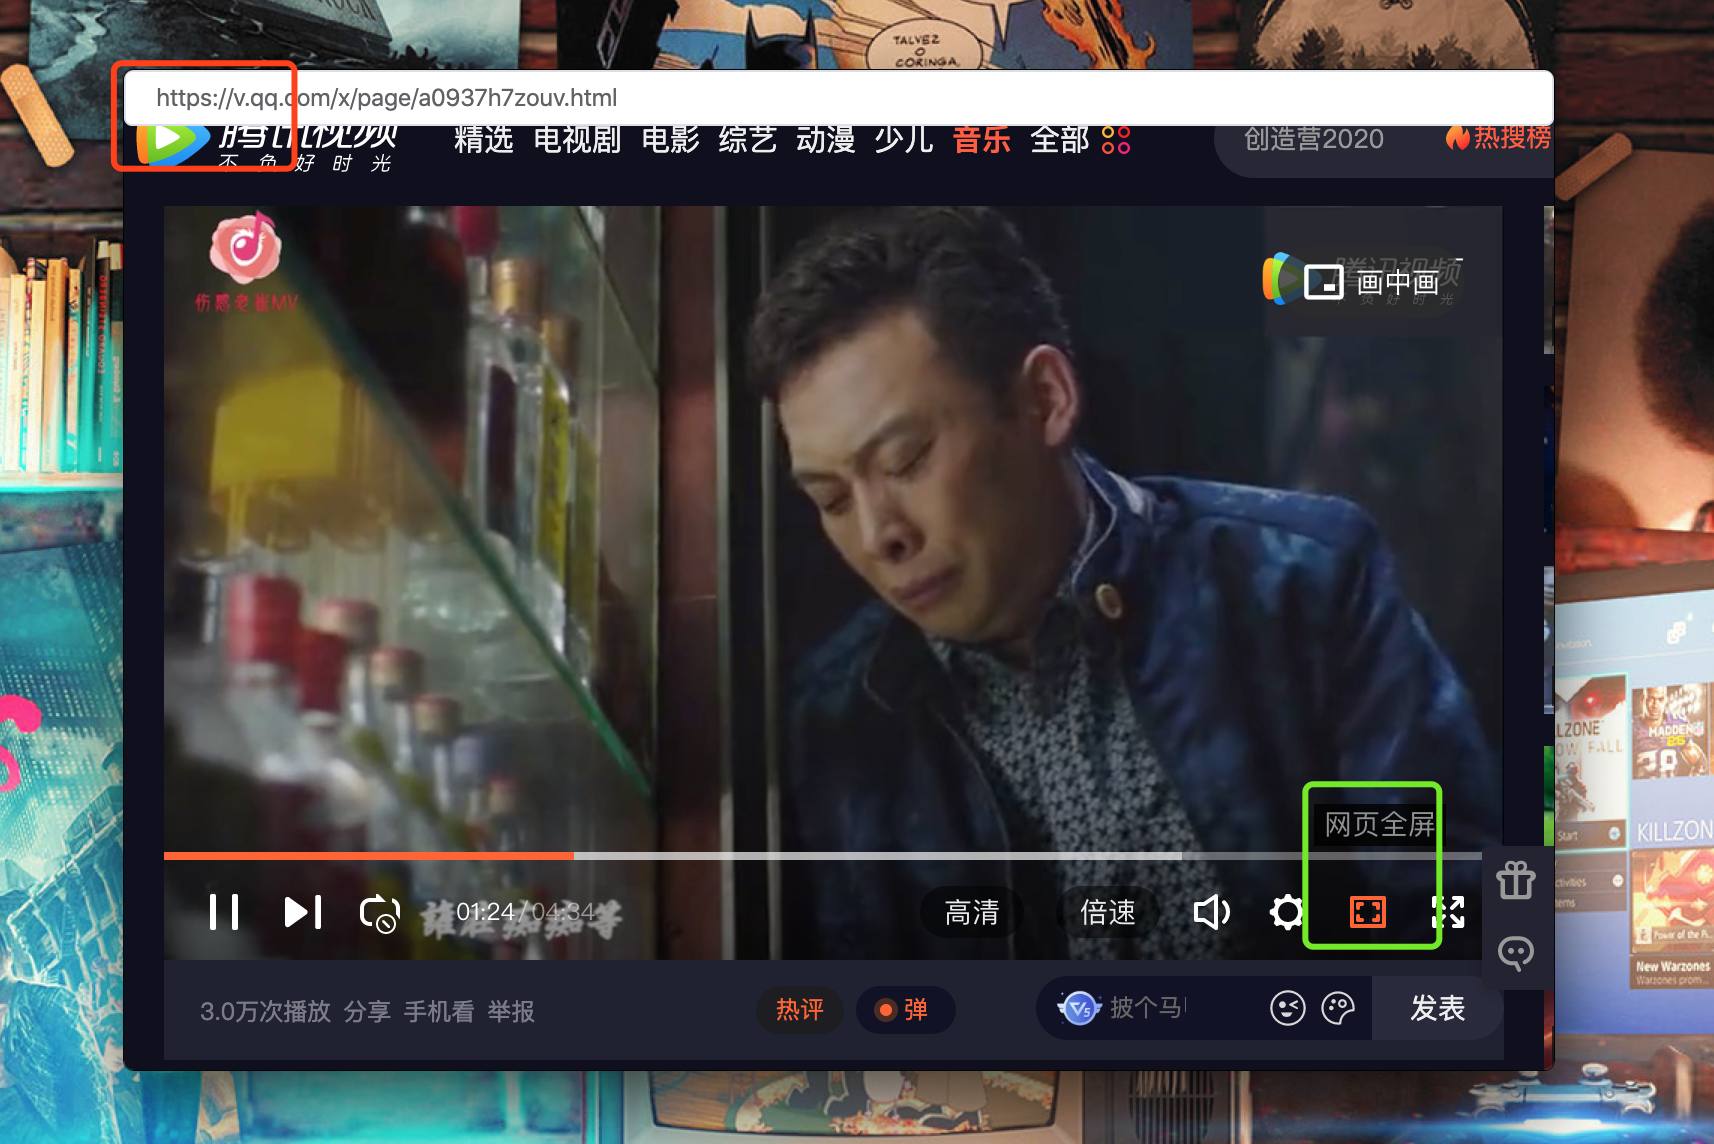Enter full fullscreen mode
The image size is (1714, 1144).
coord(1449,912)
